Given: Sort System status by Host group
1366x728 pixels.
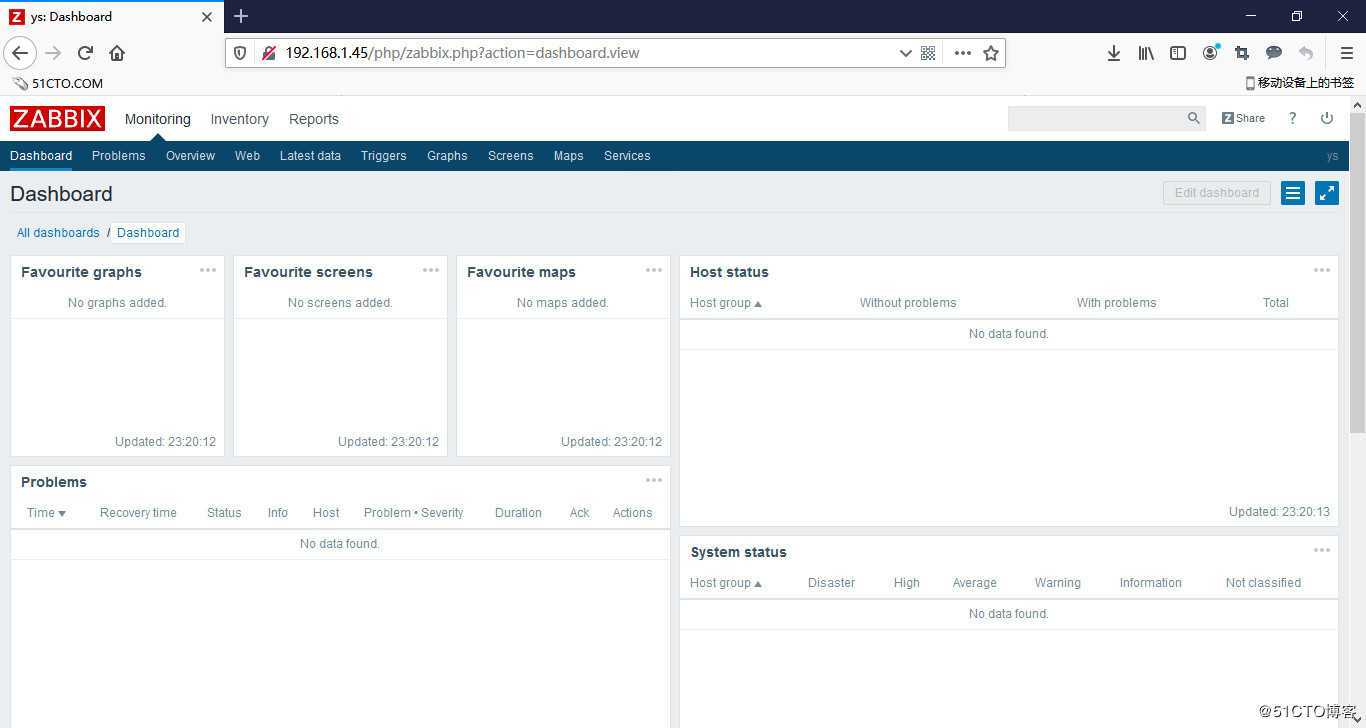Looking at the screenshot, I should coord(725,583).
